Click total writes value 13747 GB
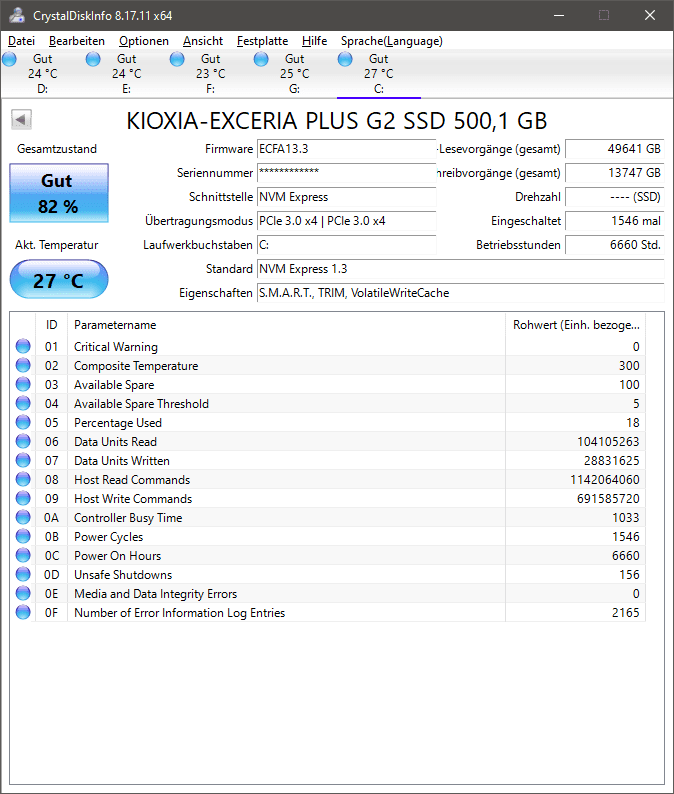The width and height of the screenshot is (674, 794). point(615,173)
